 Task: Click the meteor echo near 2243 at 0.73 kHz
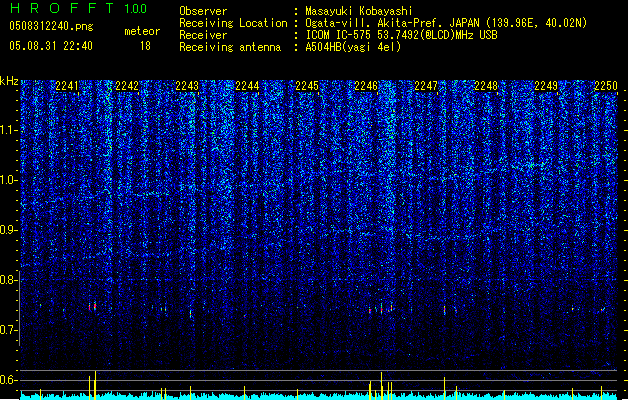pos(191,313)
